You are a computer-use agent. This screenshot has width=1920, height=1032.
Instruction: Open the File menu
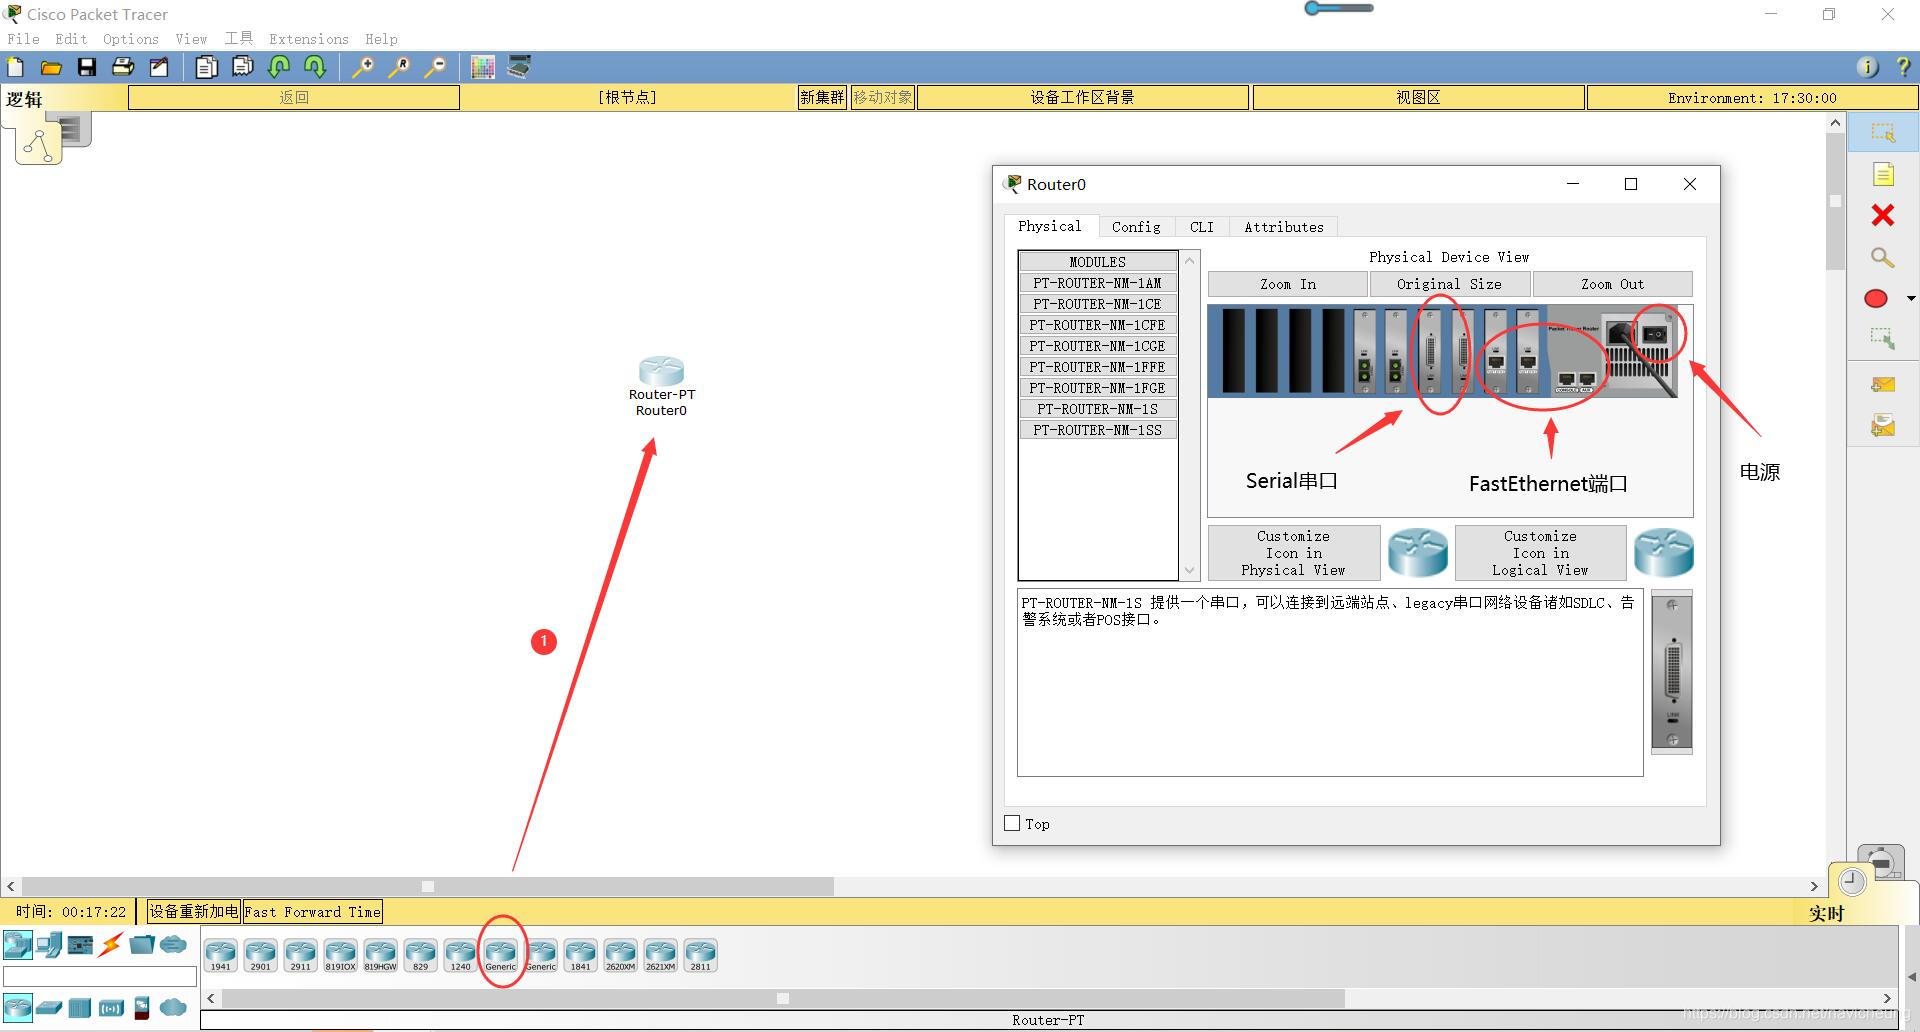[23, 39]
